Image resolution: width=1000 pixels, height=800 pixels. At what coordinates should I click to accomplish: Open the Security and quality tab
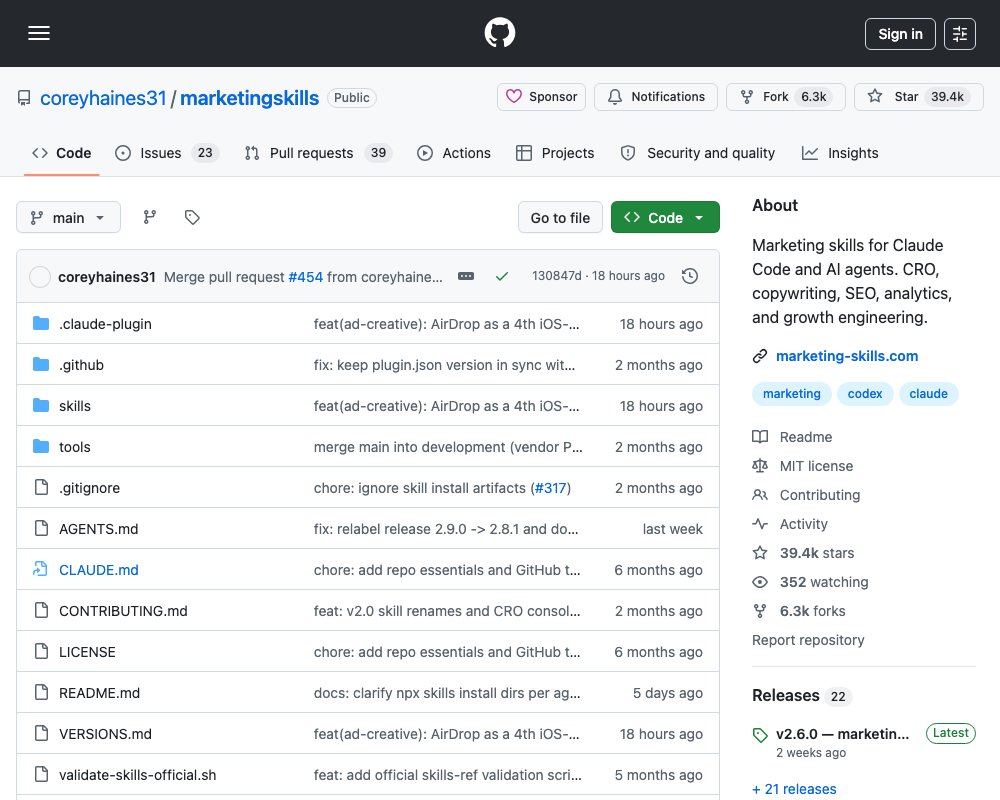698,153
